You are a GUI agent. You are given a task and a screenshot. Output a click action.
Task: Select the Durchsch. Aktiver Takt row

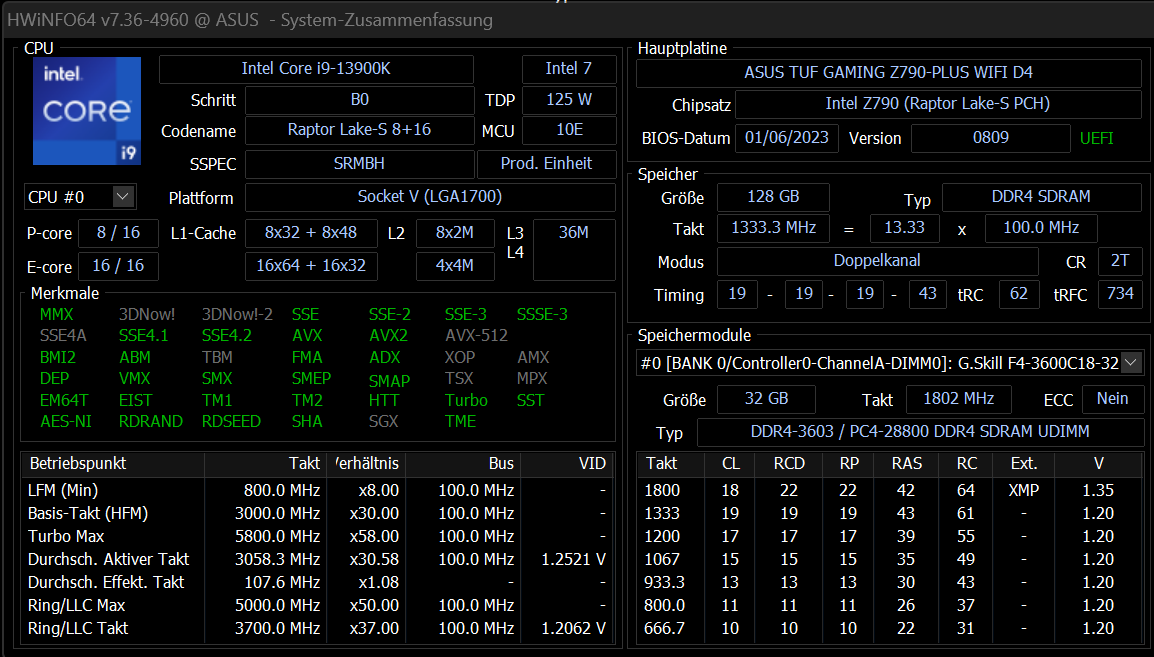pyautogui.click(x=317, y=559)
